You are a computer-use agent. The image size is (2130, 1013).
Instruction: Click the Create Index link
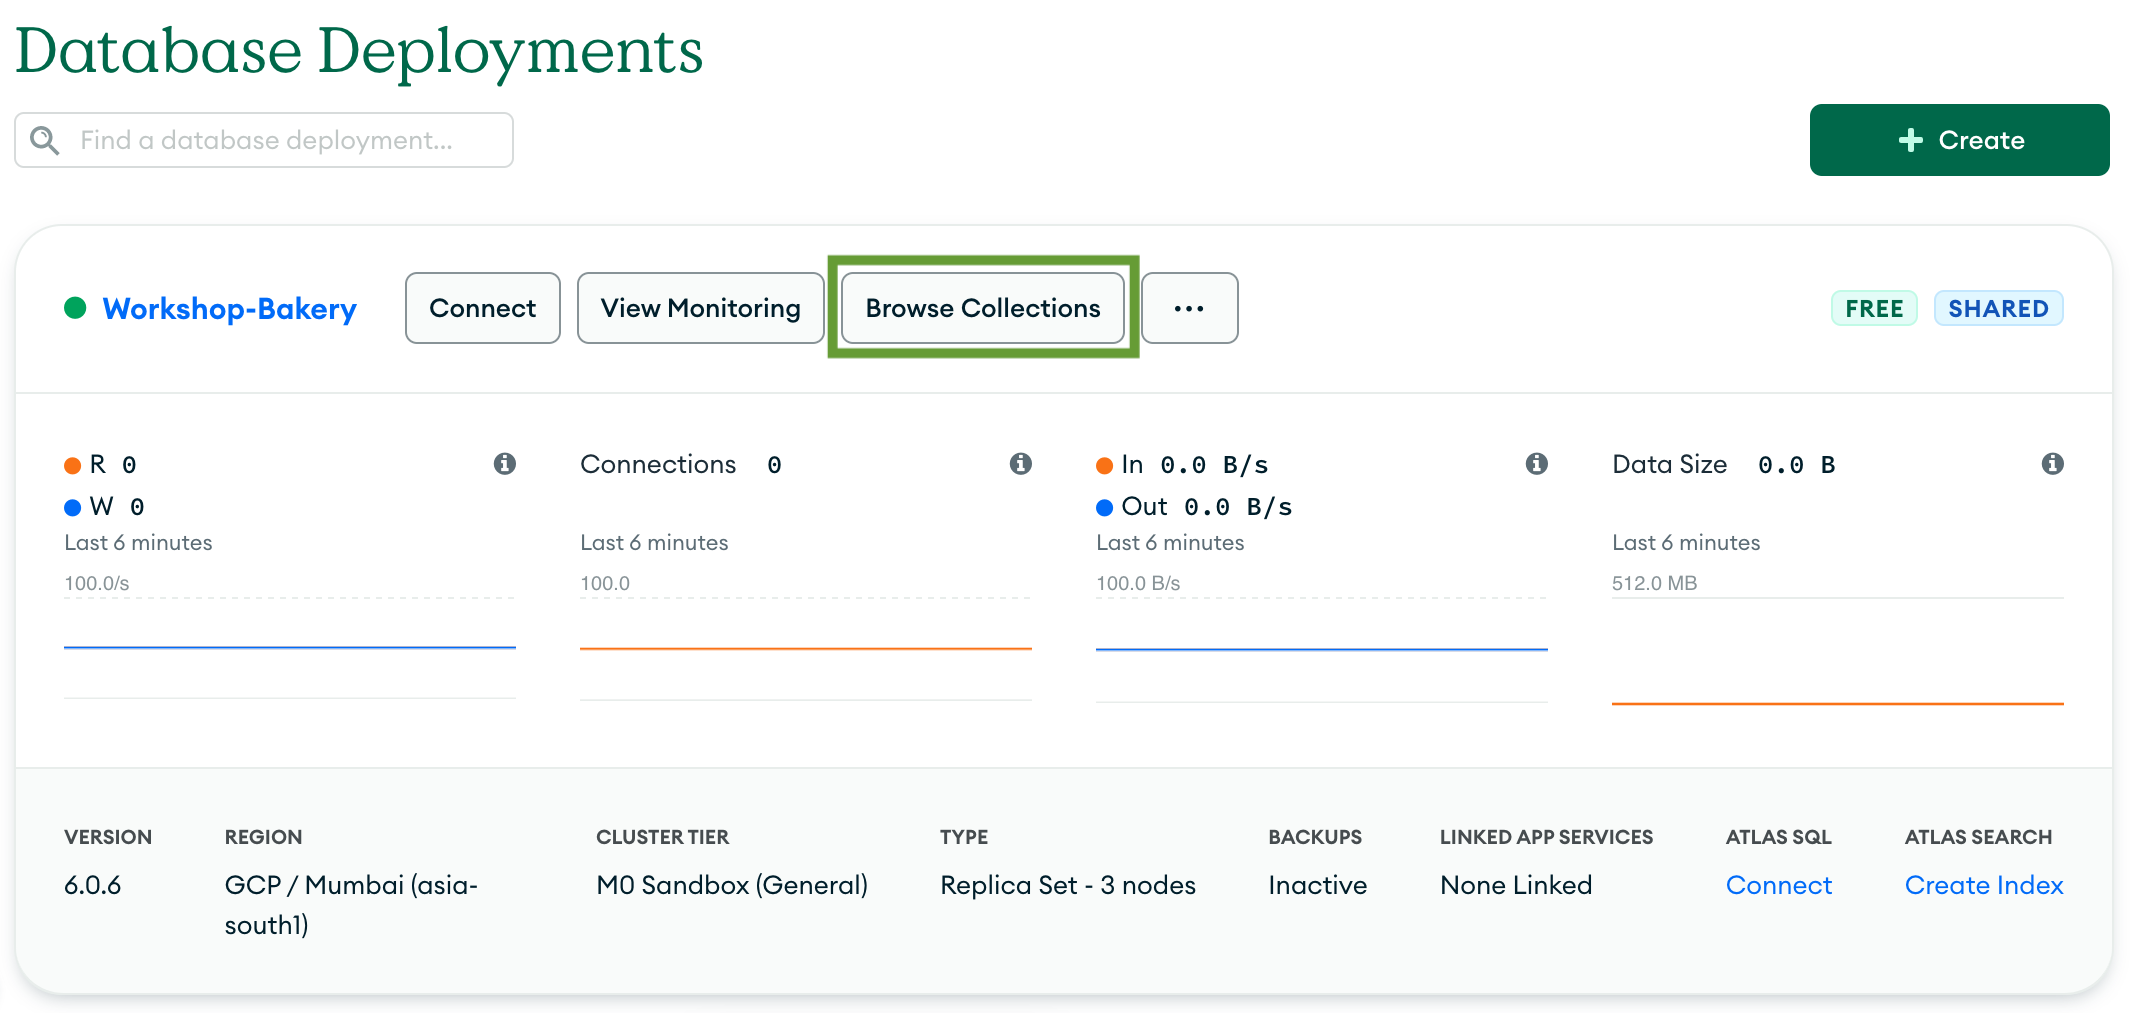click(x=1984, y=885)
